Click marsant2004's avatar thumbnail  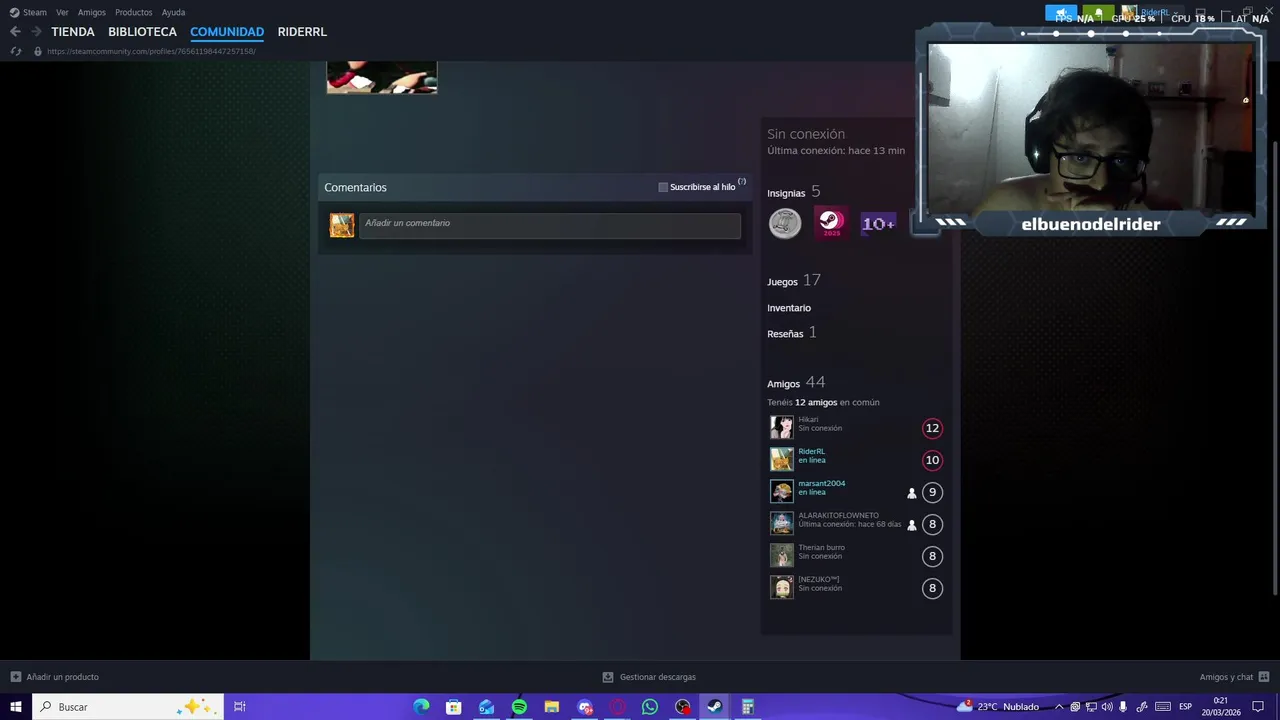(781, 492)
